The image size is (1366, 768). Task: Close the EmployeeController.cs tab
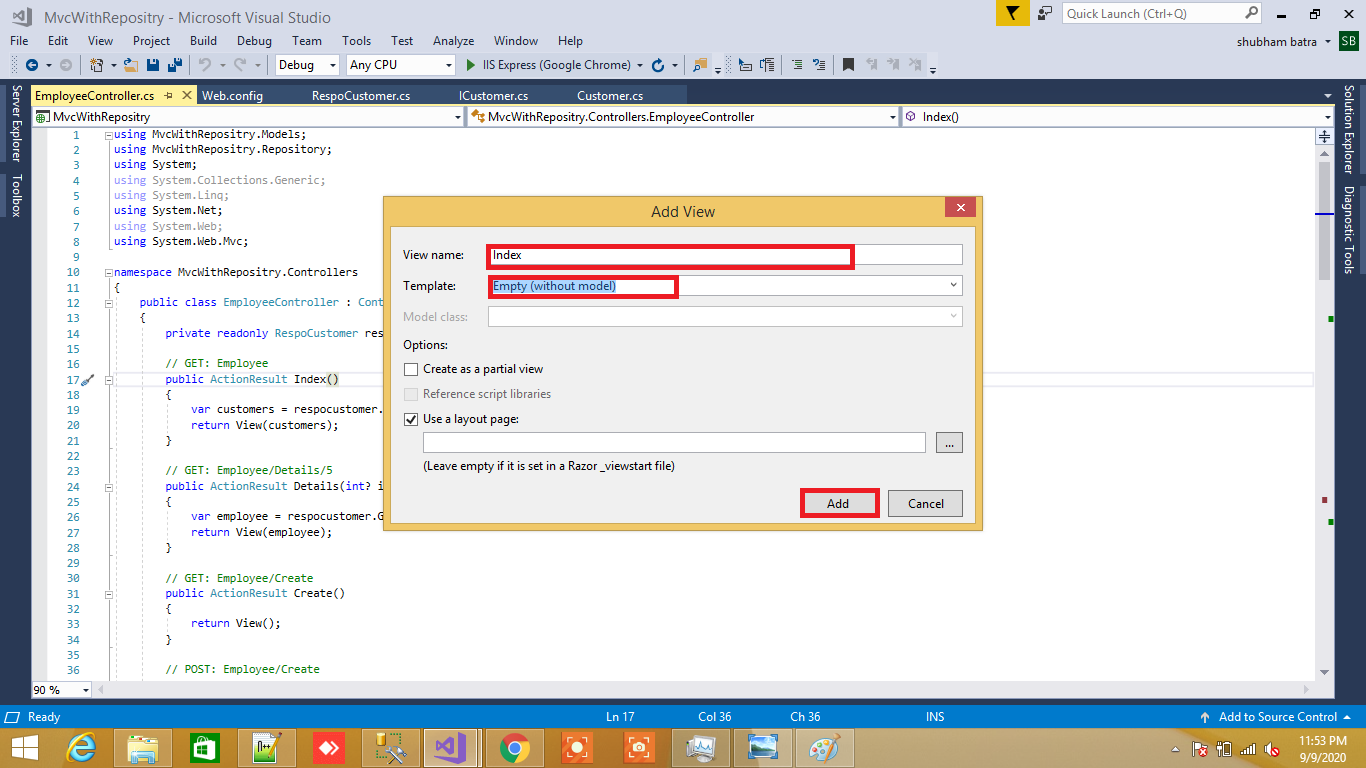coord(186,95)
